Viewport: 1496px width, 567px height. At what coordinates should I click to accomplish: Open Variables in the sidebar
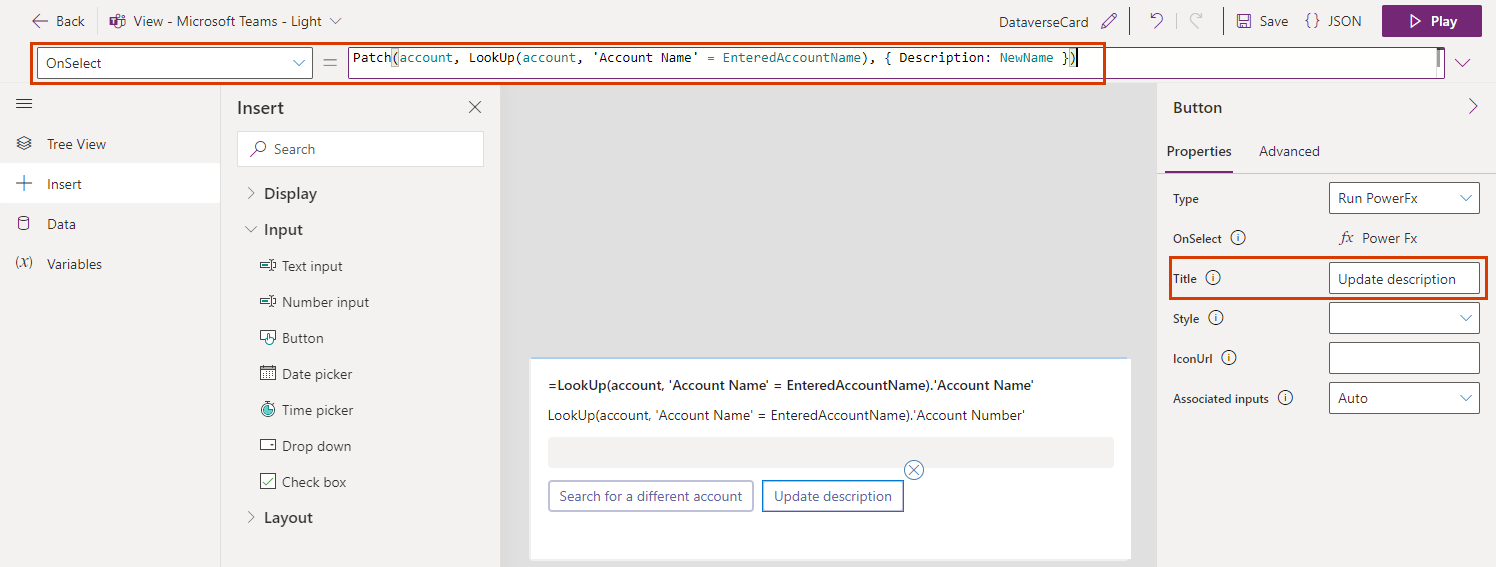tap(110, 264)
